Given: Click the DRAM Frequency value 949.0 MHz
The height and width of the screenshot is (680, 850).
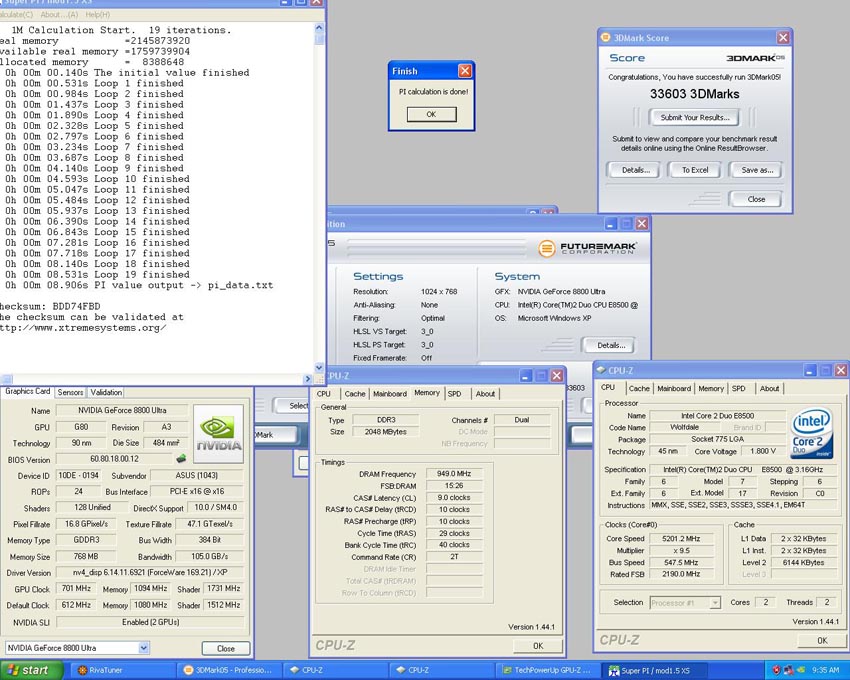Looking at the screenshot, I should pyautogui.click(x=454, y=473).
